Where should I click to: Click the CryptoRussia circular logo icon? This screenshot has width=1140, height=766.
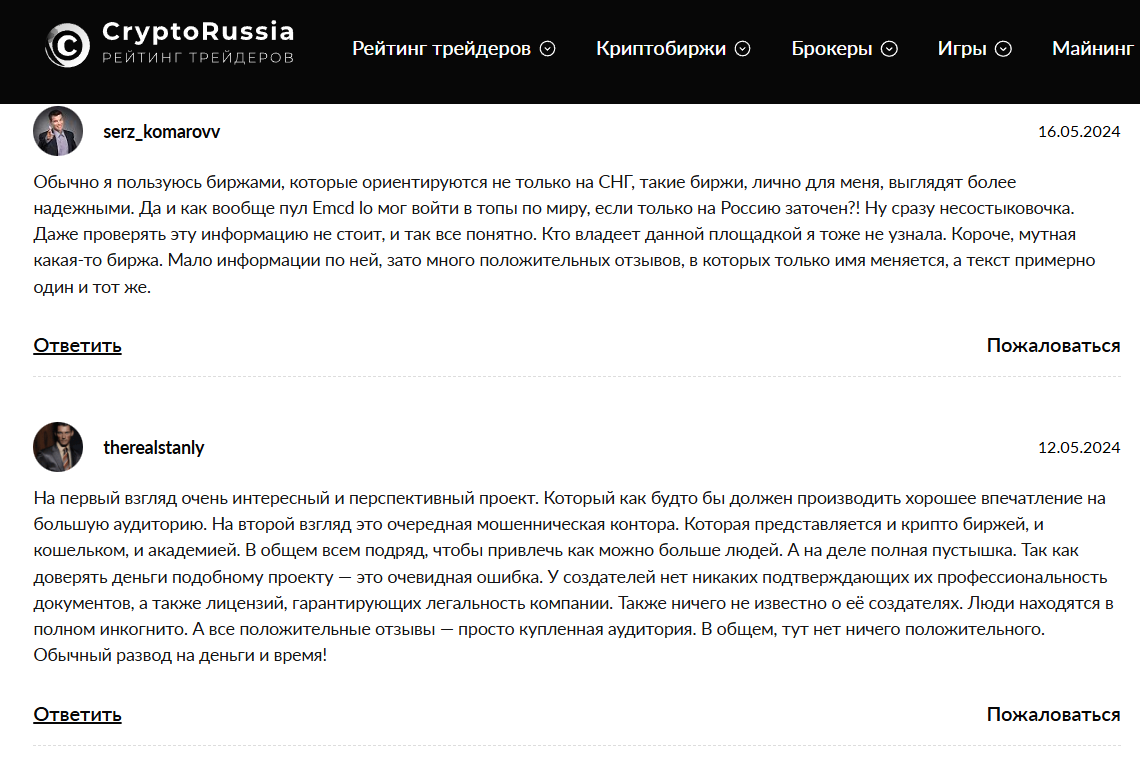(x=67, y=45)
